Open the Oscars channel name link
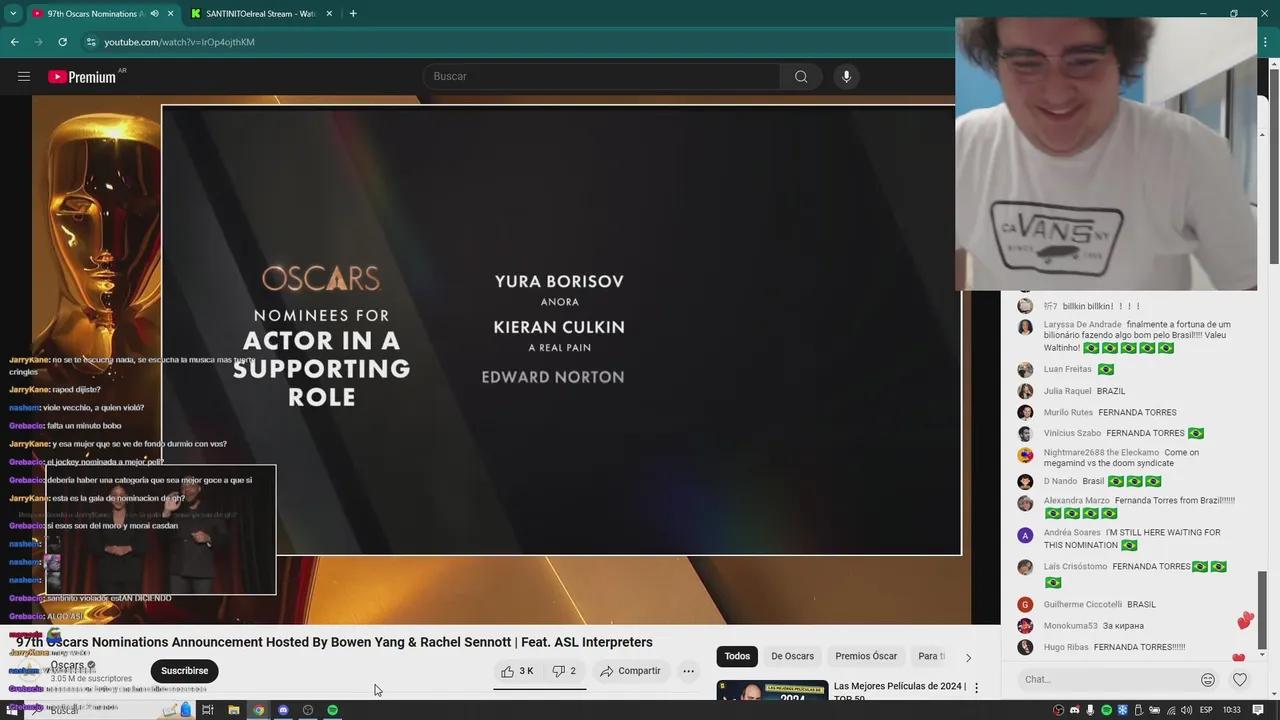Screen dimensions: 1280x720 point(68,666)
